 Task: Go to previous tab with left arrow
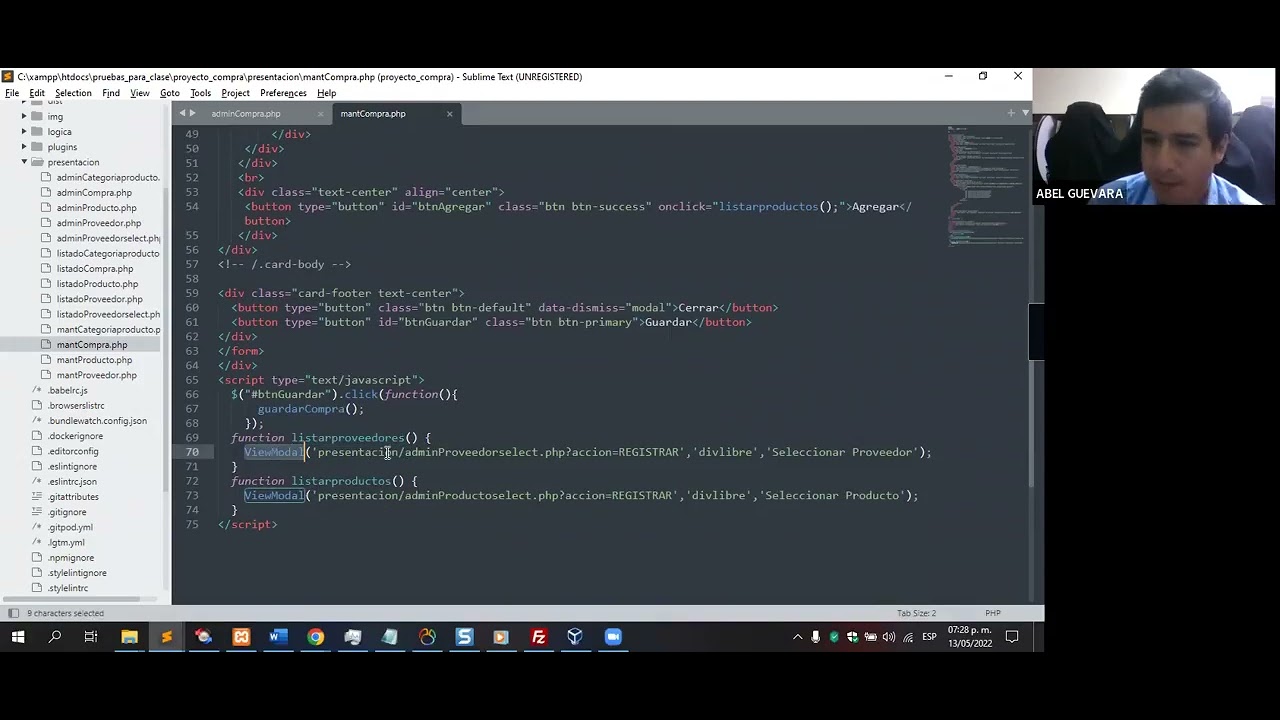click(x=182, y=113)
